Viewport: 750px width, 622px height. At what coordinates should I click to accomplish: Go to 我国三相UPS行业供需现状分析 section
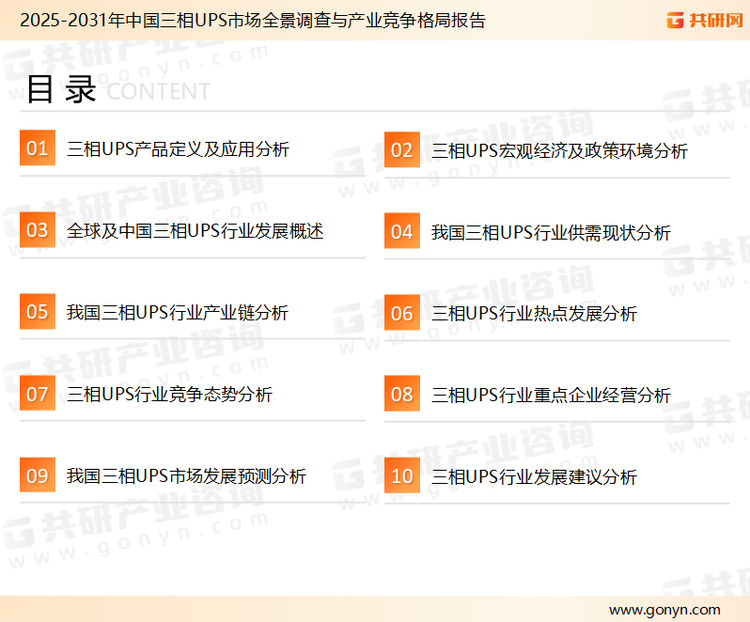tap(551, 233)
